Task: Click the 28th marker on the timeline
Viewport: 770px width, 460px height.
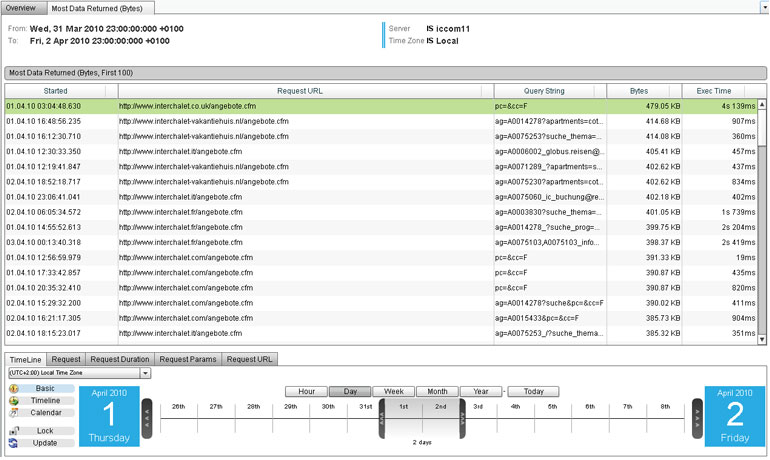Action: (x=253, y=407)
